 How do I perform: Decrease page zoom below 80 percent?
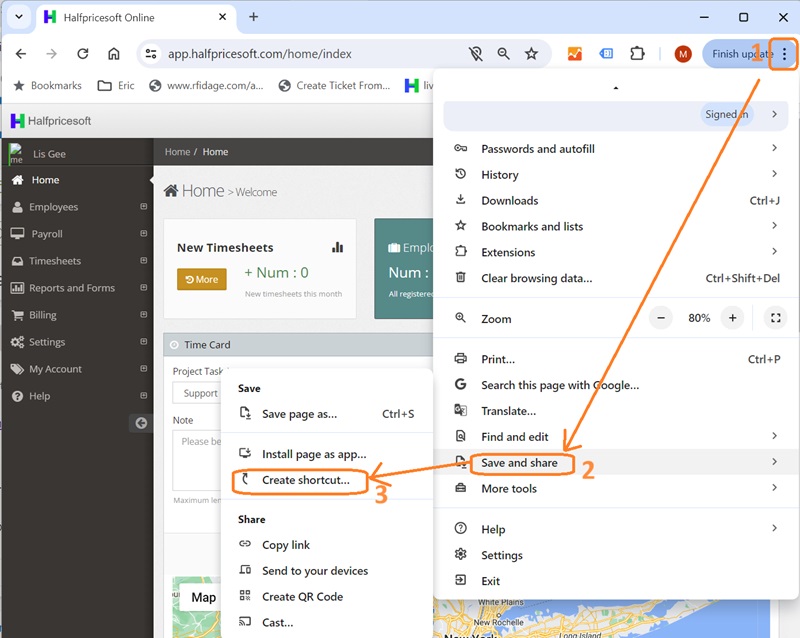point(660,317)
